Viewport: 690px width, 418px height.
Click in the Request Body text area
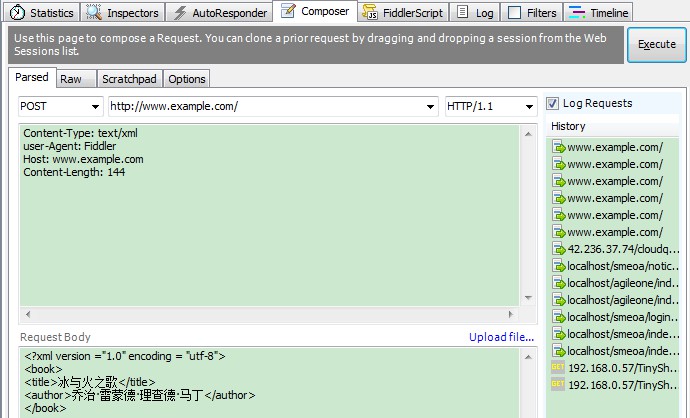tap(269, 382)
